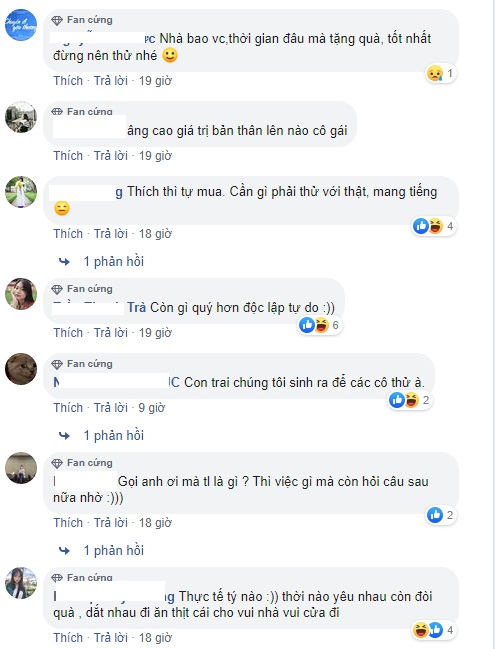
Task: Open the cat avatar of the 'Con trai chúng tôi' commenter
Action: (21, 369)
